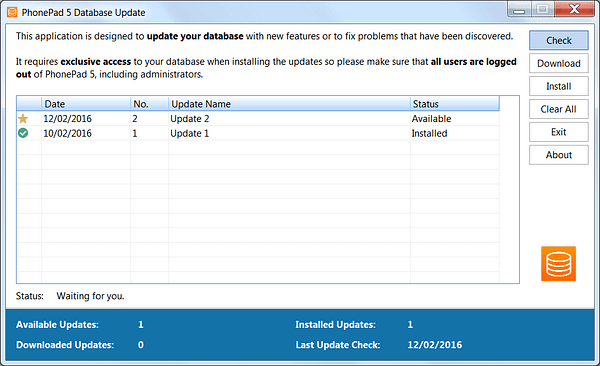Click the 'Installed Updates:' label
Image resolution: width=600 pixels, height=366 pixels.
336,325
